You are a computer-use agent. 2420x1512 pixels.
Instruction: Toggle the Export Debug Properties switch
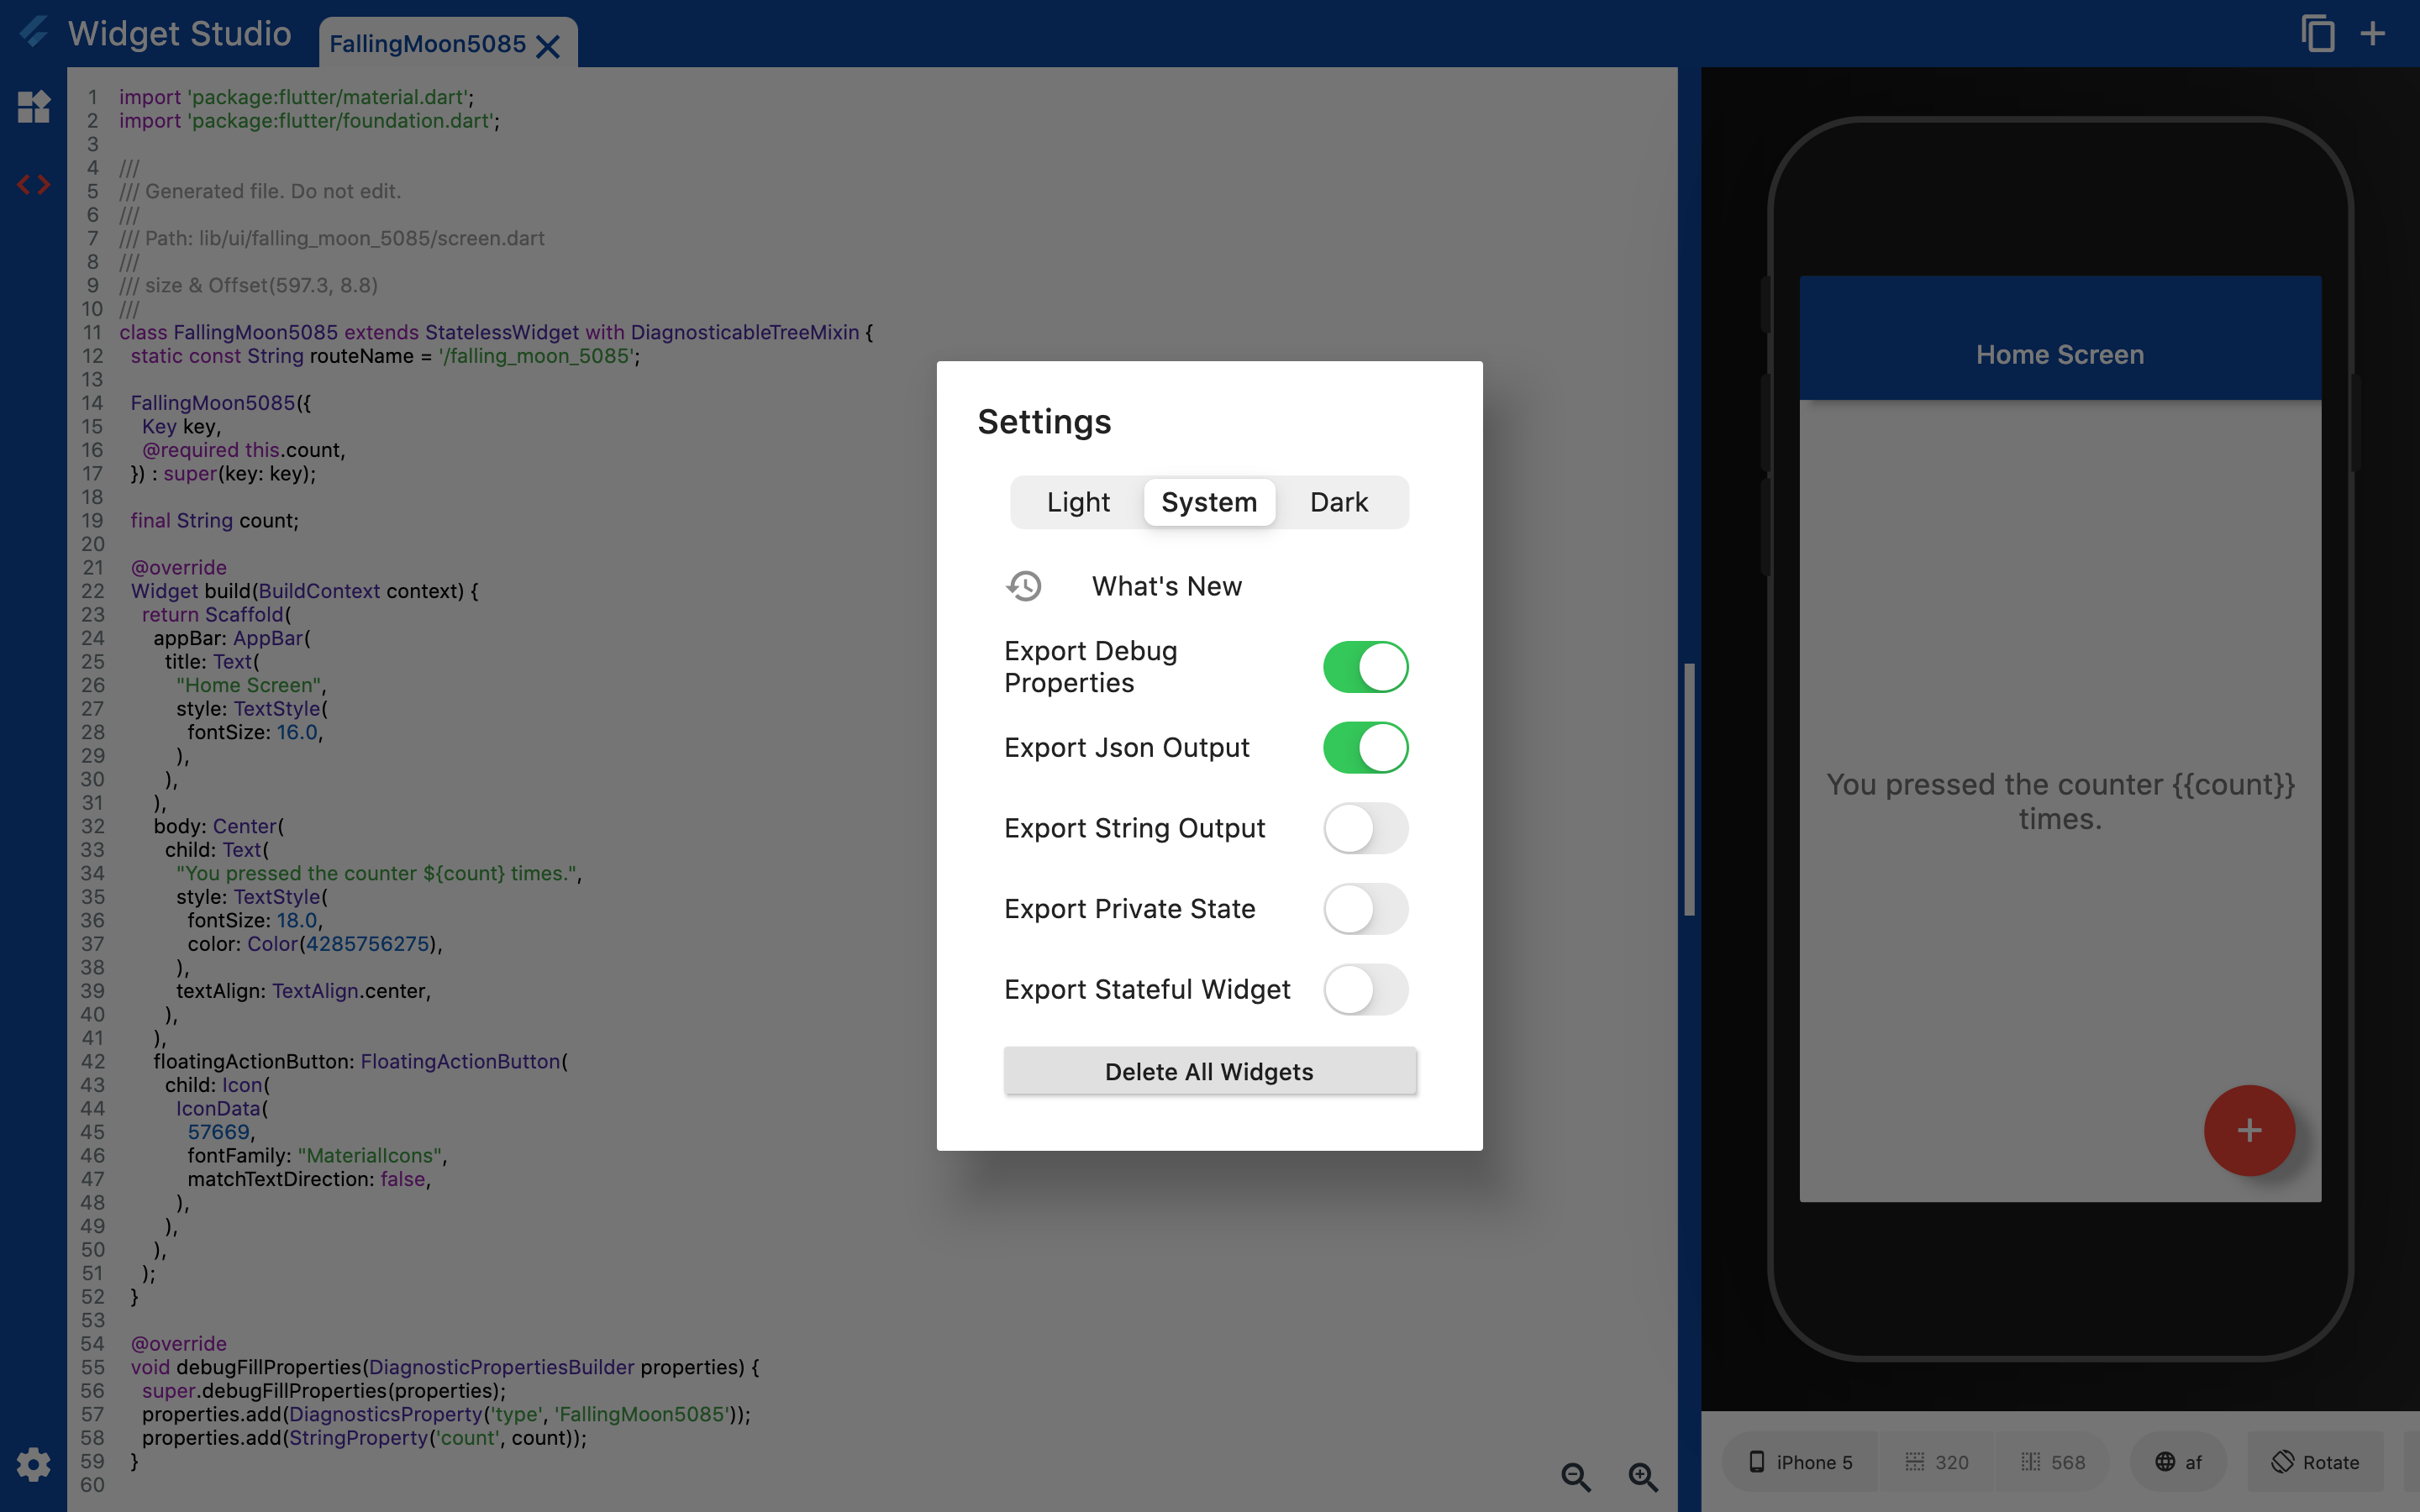1366,664
